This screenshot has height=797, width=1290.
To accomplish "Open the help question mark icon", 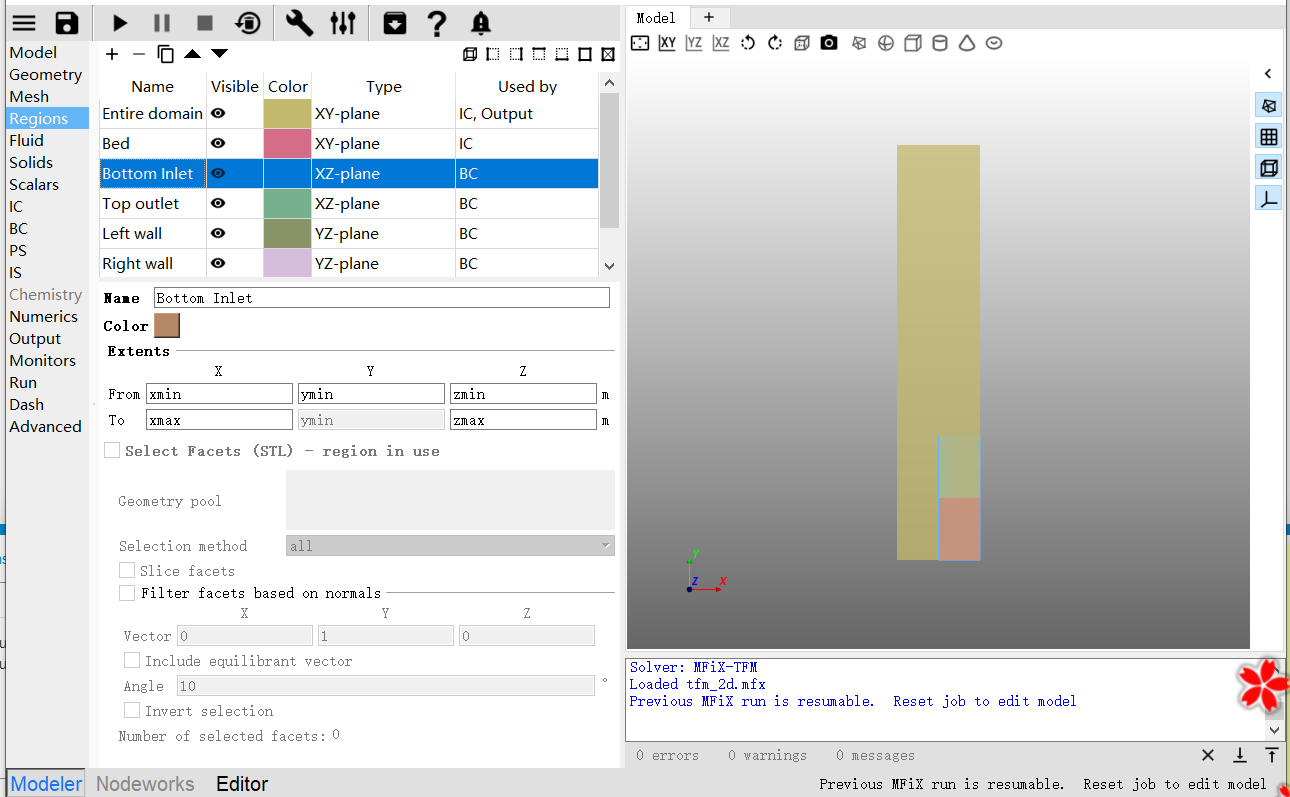I will pos(436,23).
